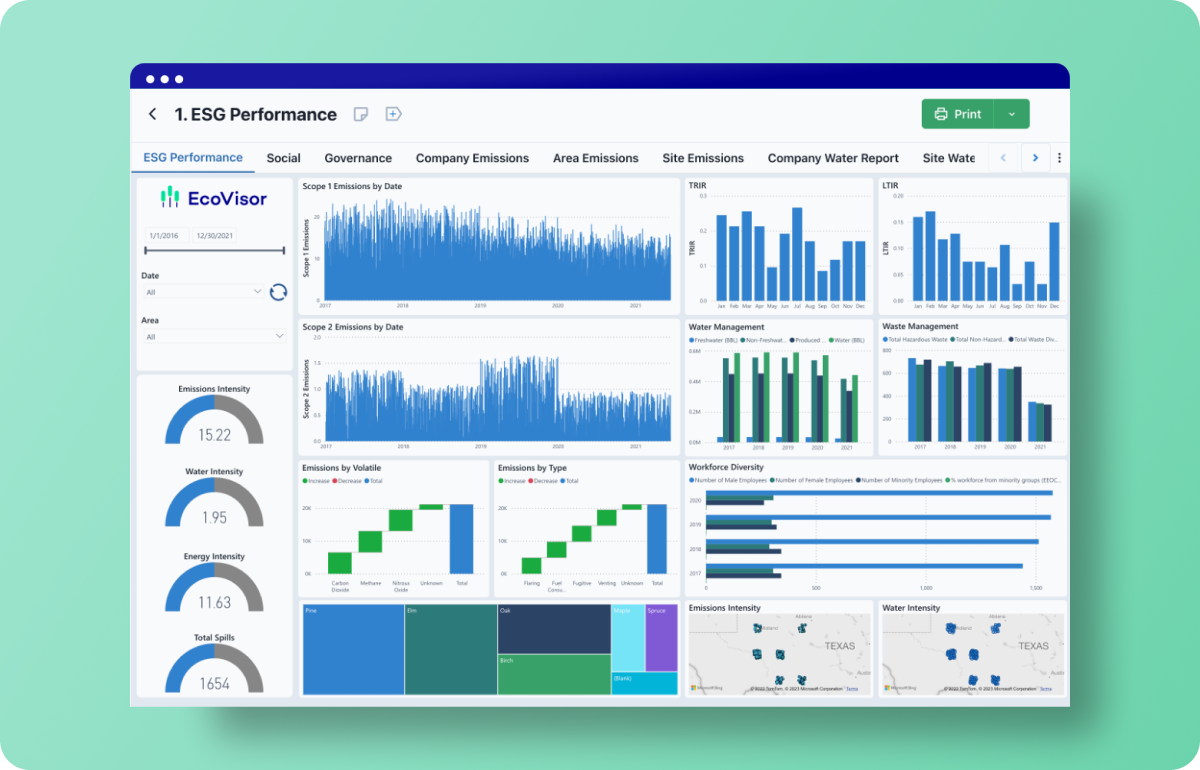Open the vertical three-dot tabs menu
This screenshot has height=770, width=1200.
(x=1059, y=158)
